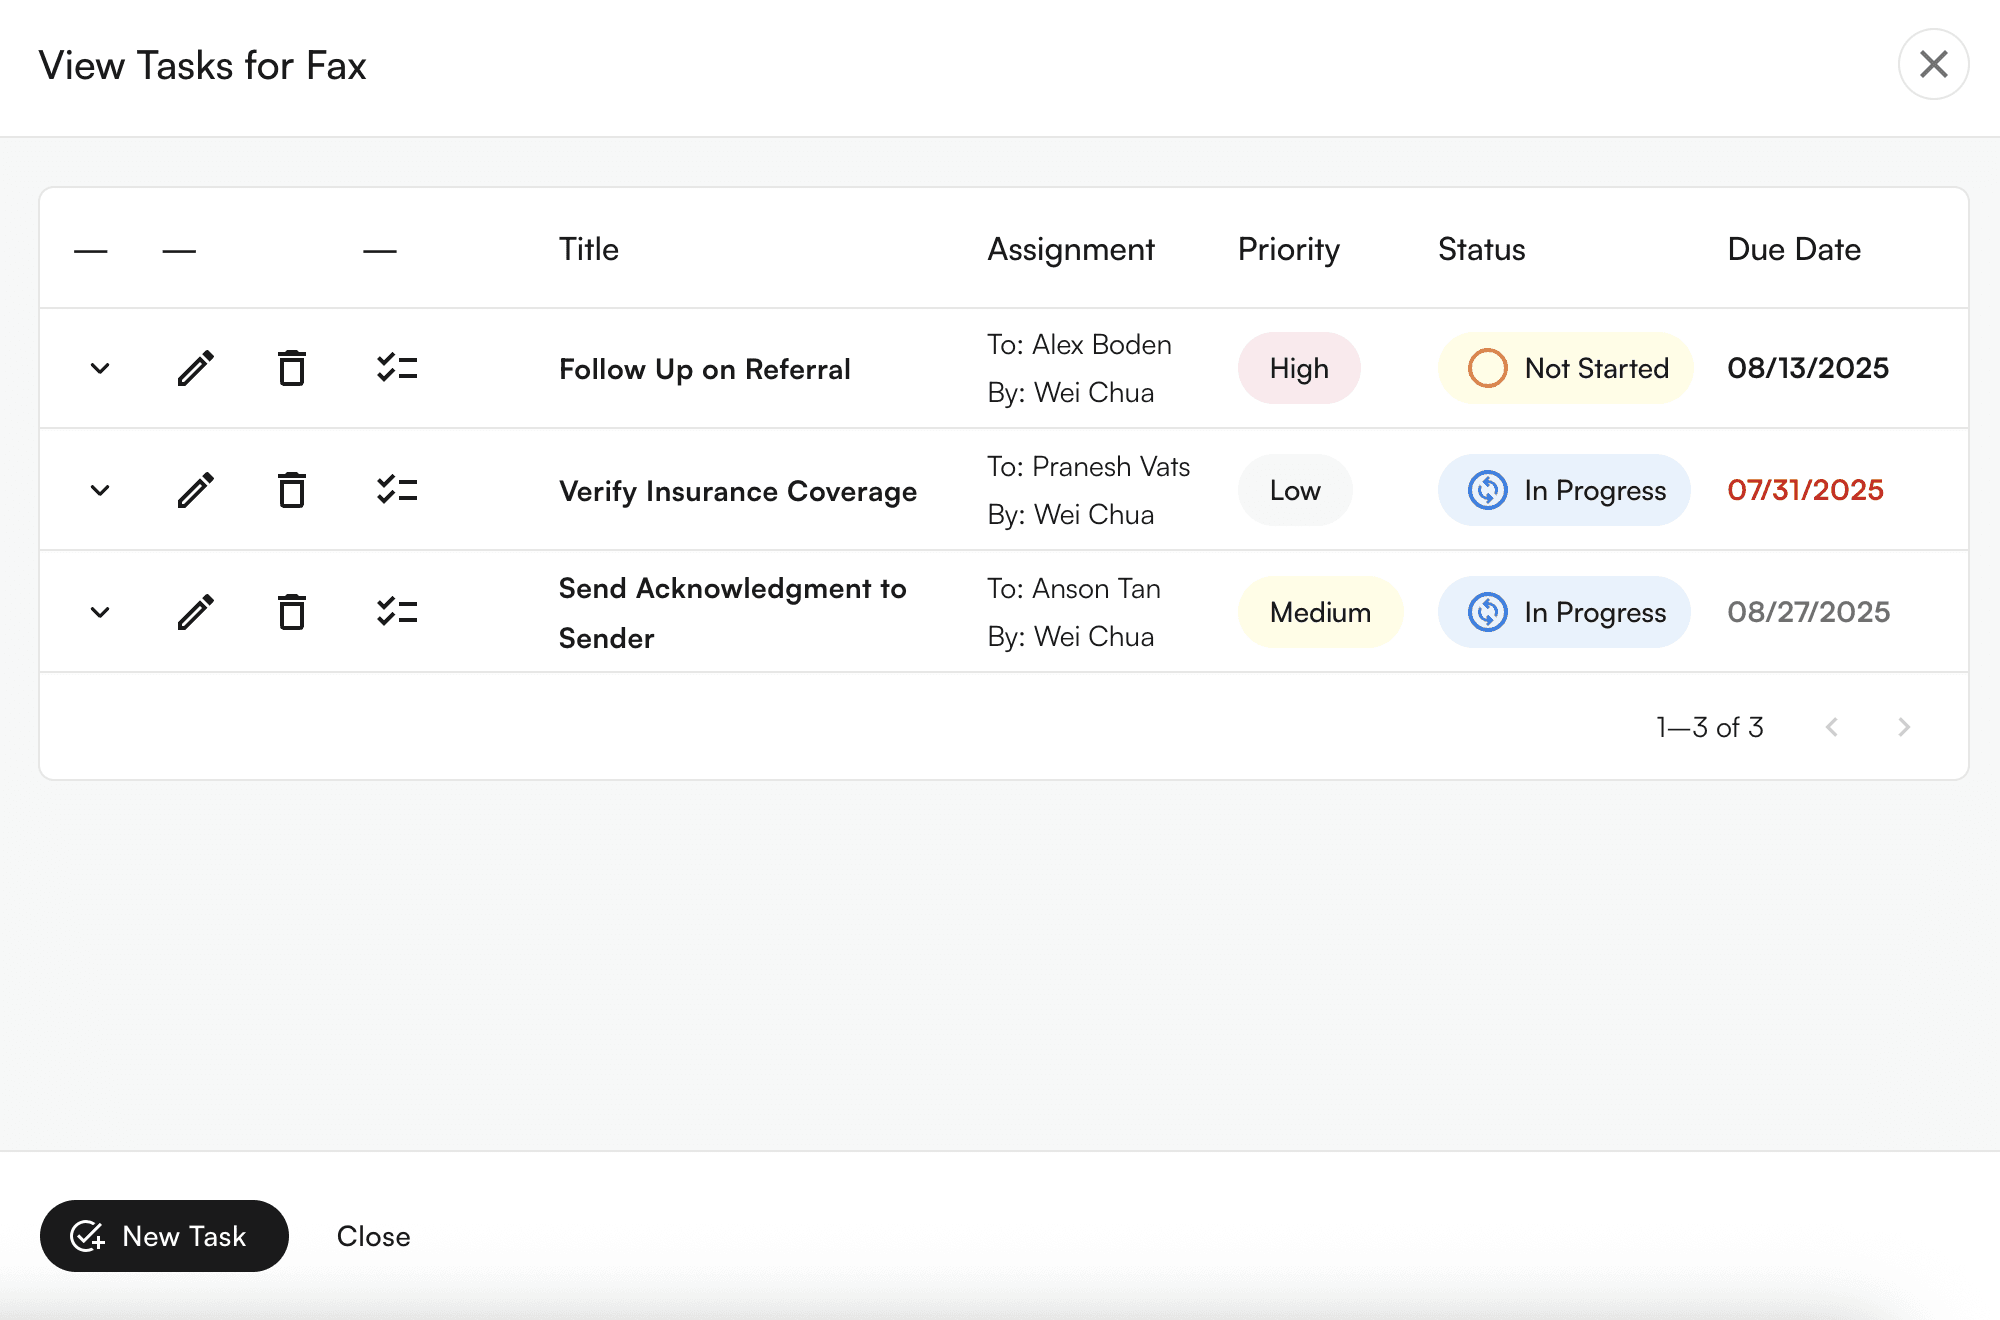The image size is (2000, 1320).
Task: Open checklist icon for Verify Insurance Coverage
Action: pyautogui.click(x=397, y=490)
